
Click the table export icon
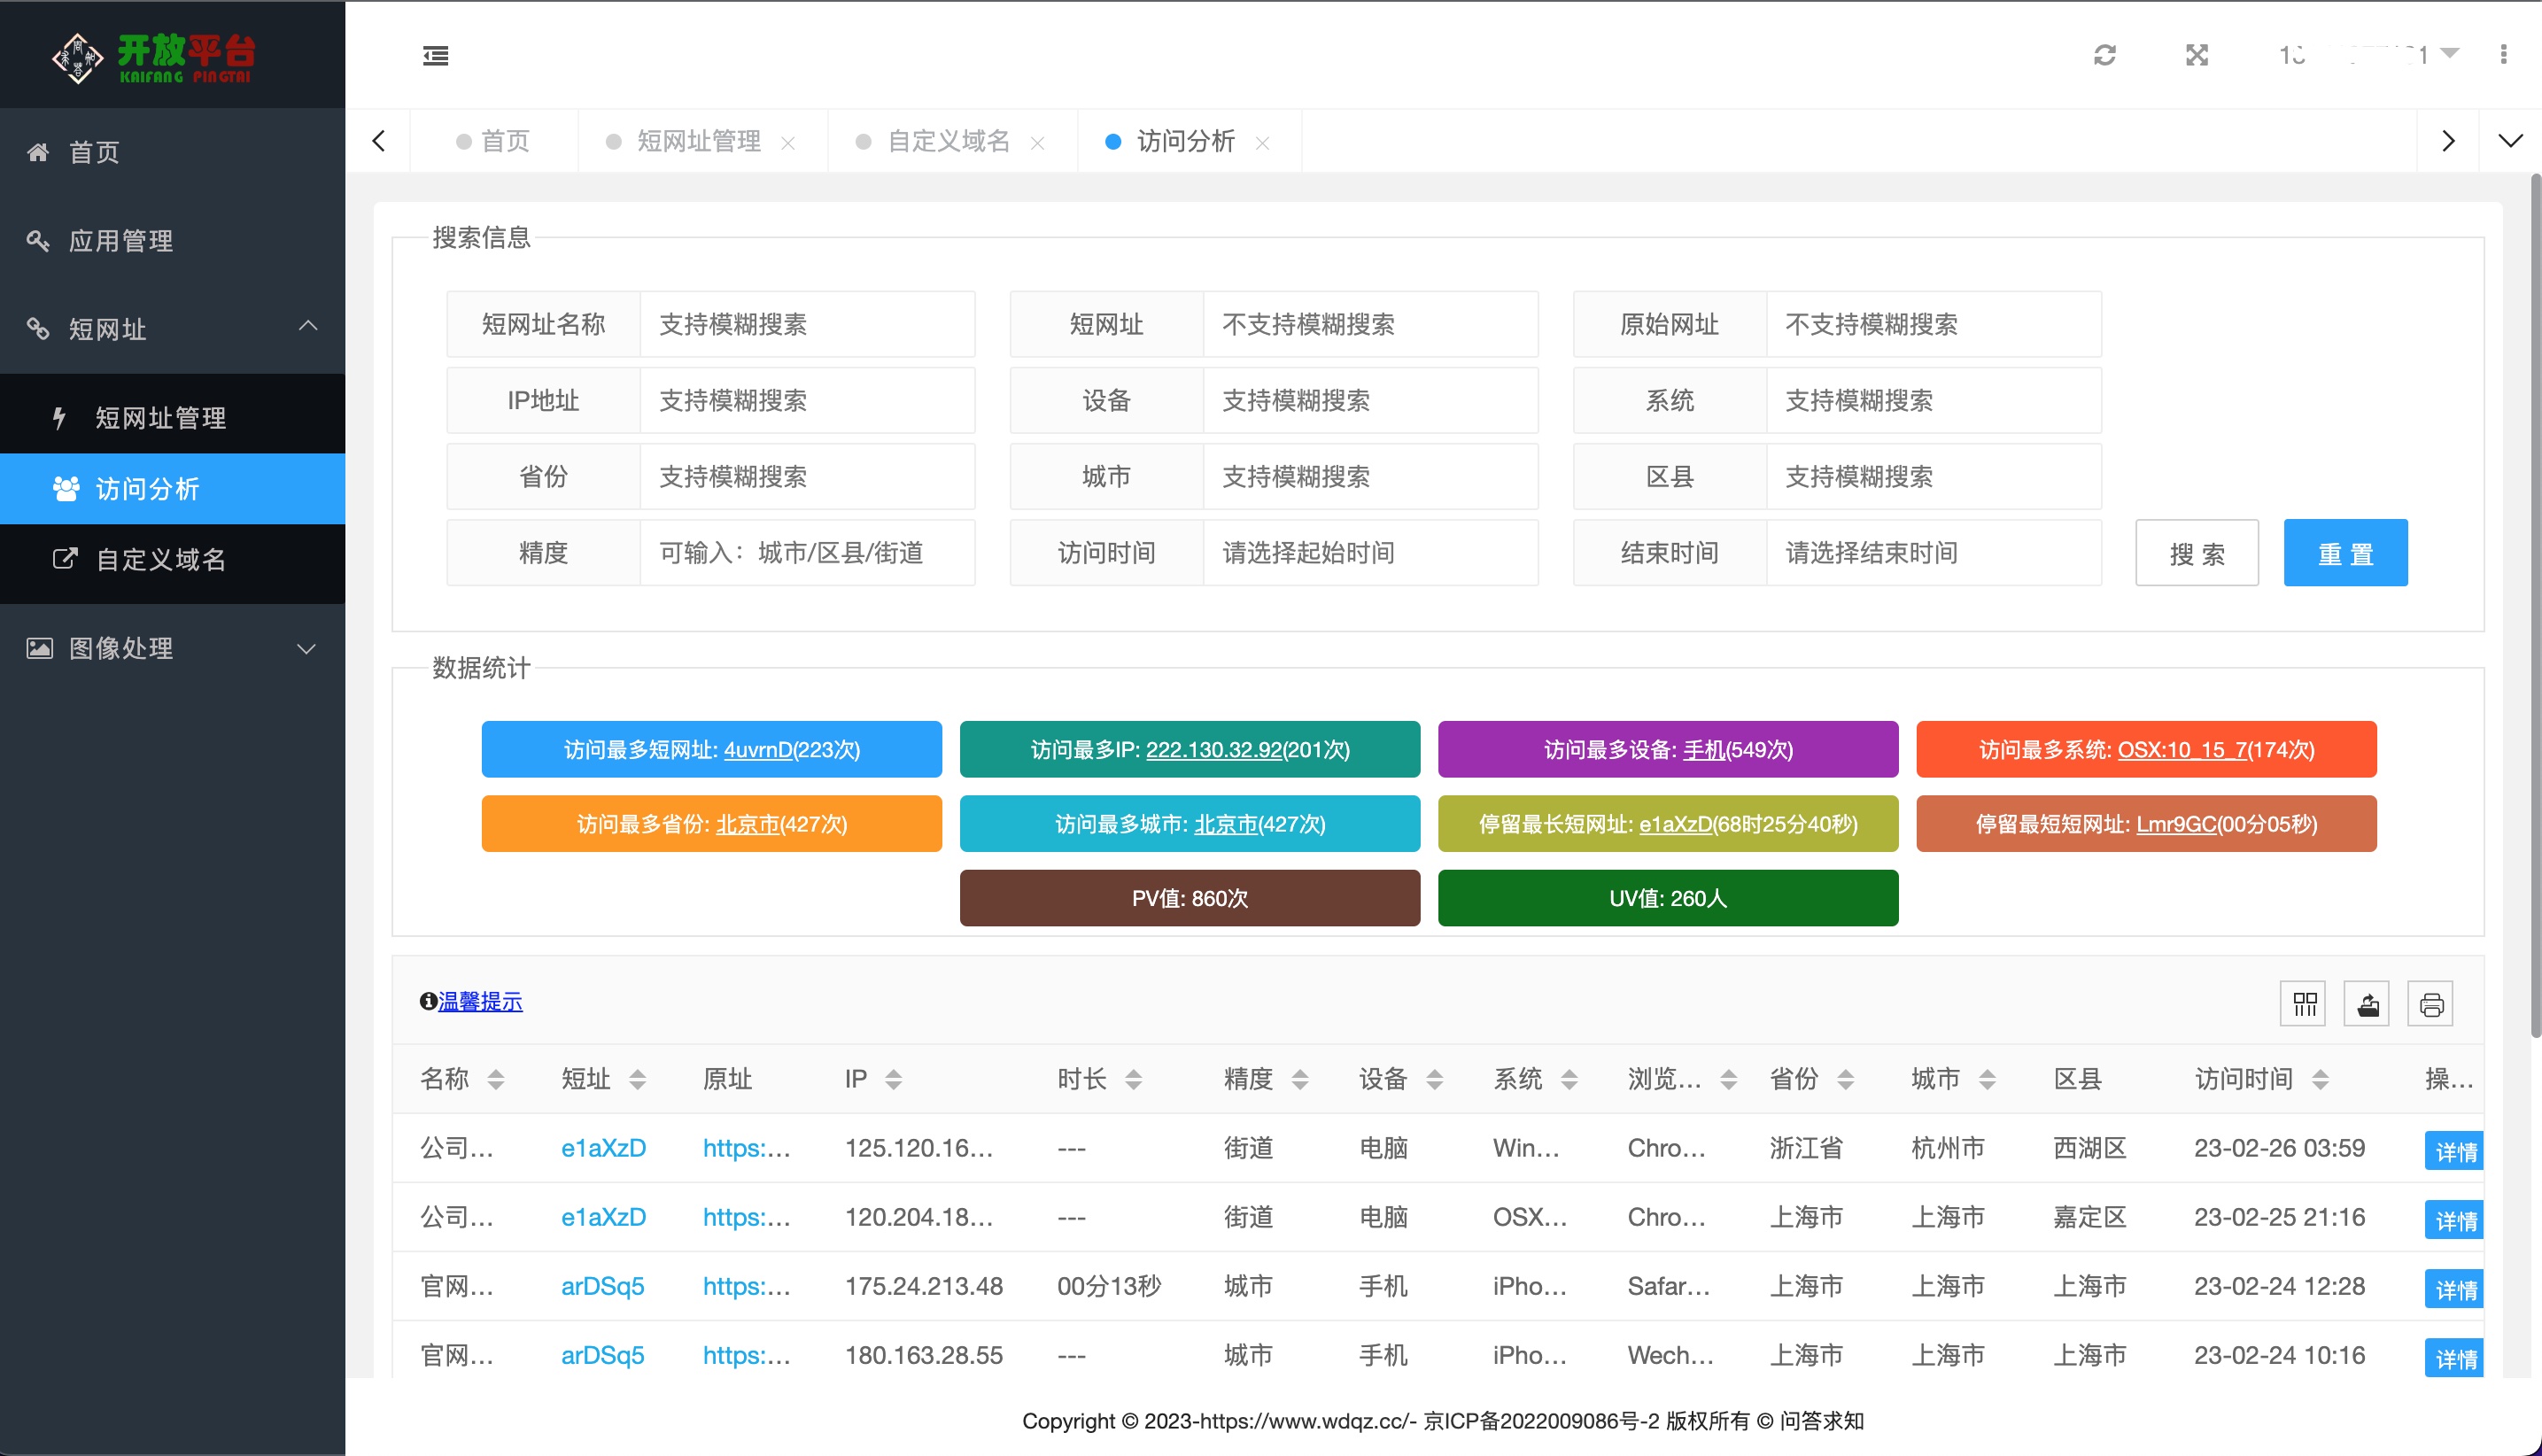coord(2367,1004)
